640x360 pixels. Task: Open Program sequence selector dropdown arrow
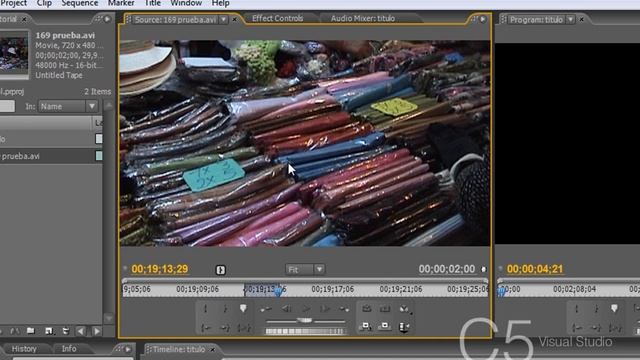click(571, 19)
